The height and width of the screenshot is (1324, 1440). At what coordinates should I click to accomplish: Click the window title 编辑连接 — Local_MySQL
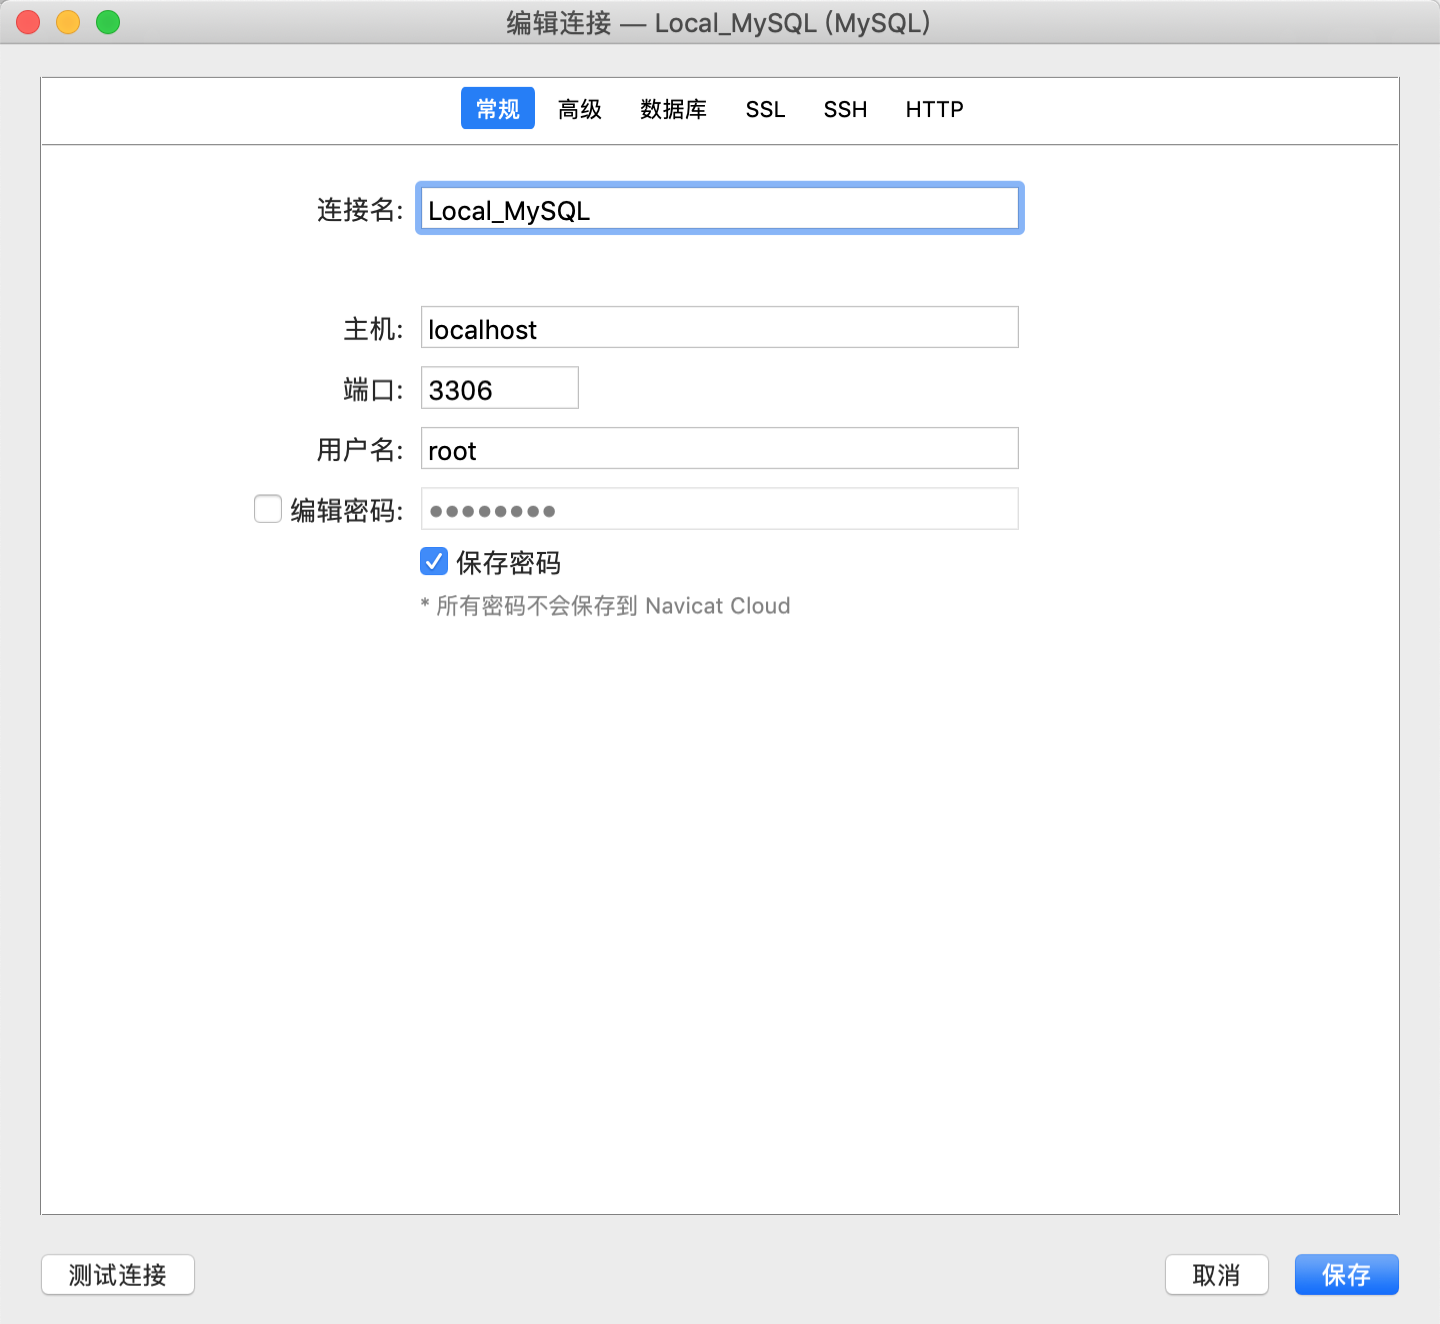(x=718, y=23)
